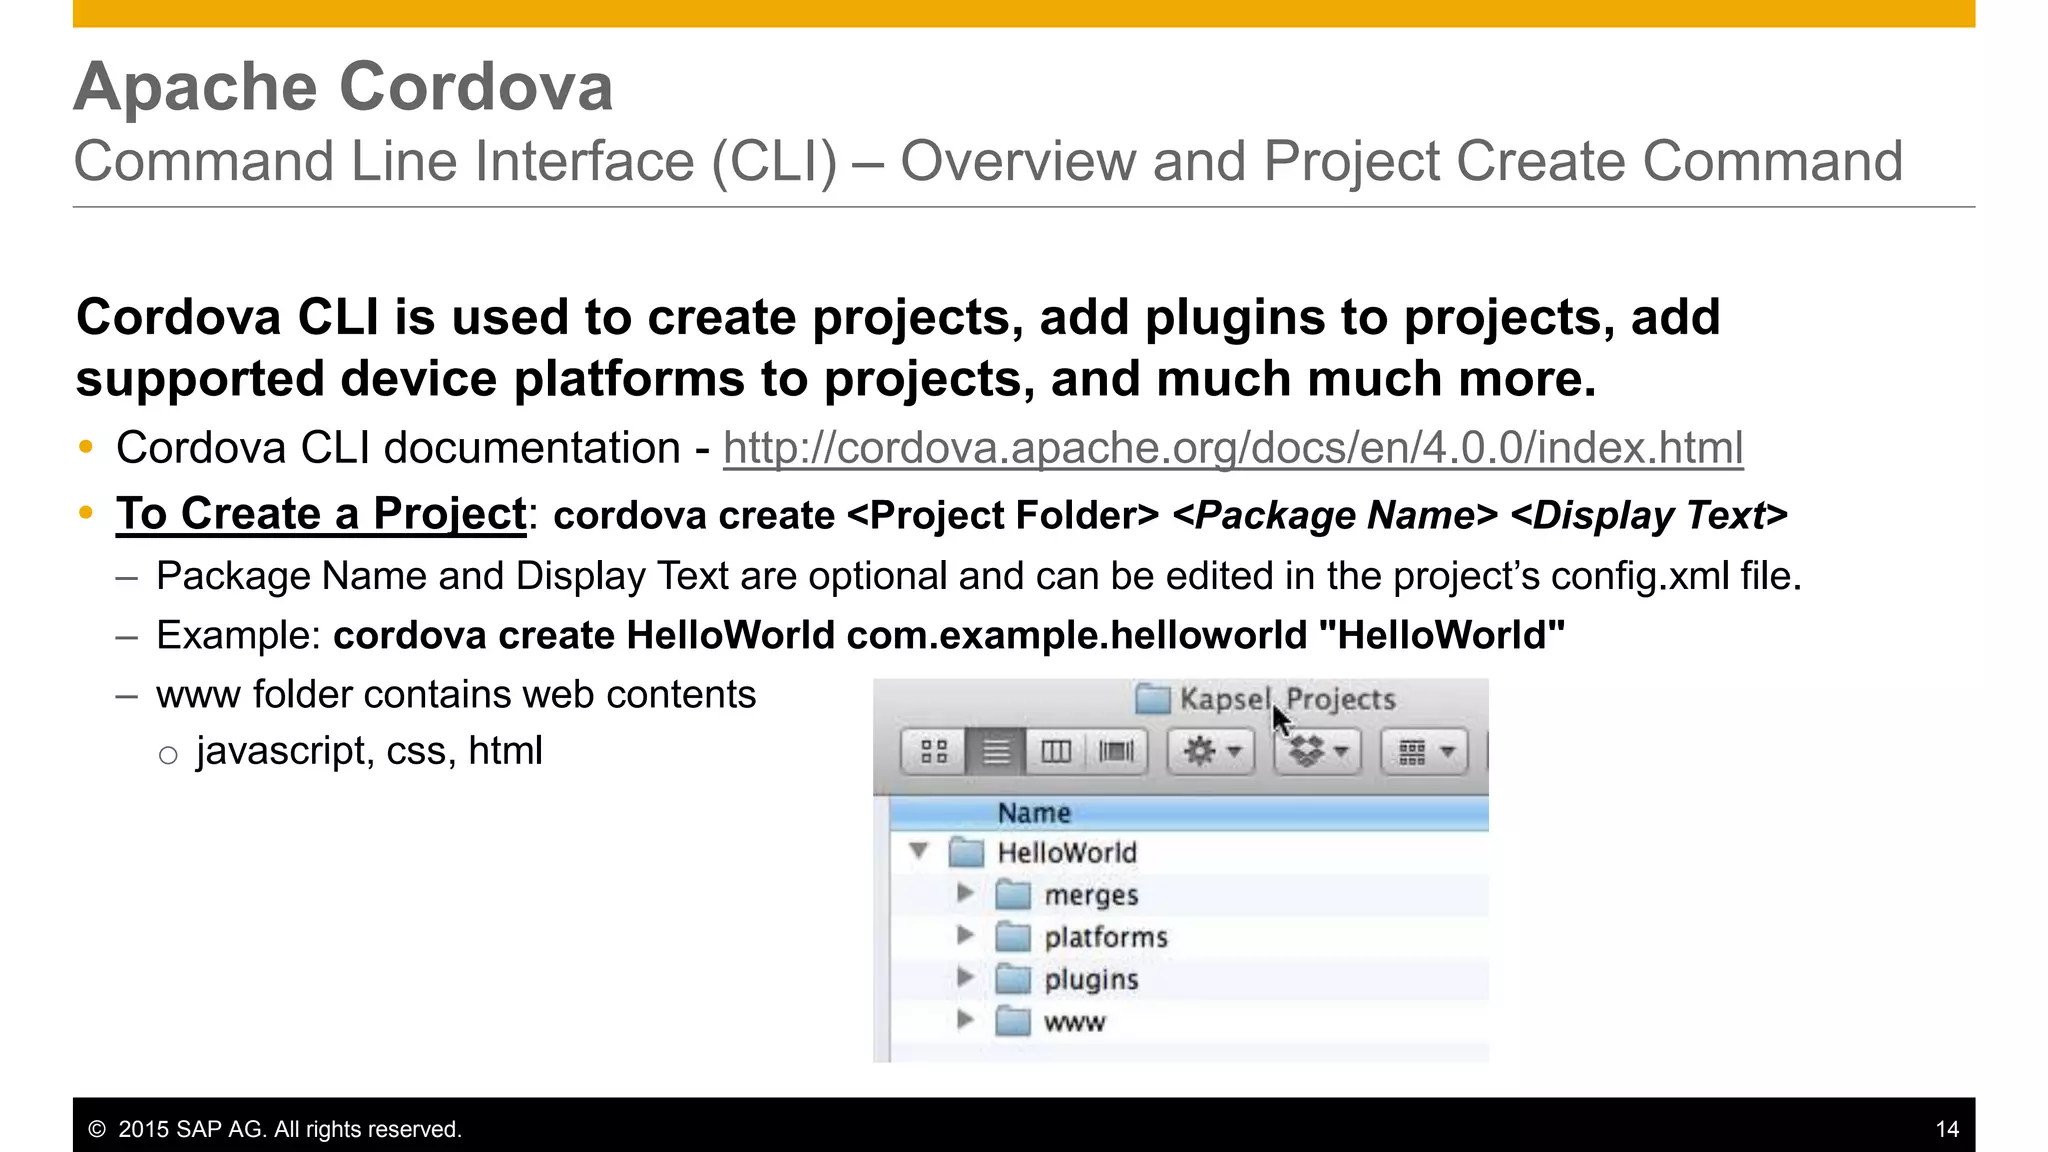This screenshot has height=1152, width=2048.
Task: Click the 'merges' folder name
Action: pyautogui.click(x=1091, y=895)
